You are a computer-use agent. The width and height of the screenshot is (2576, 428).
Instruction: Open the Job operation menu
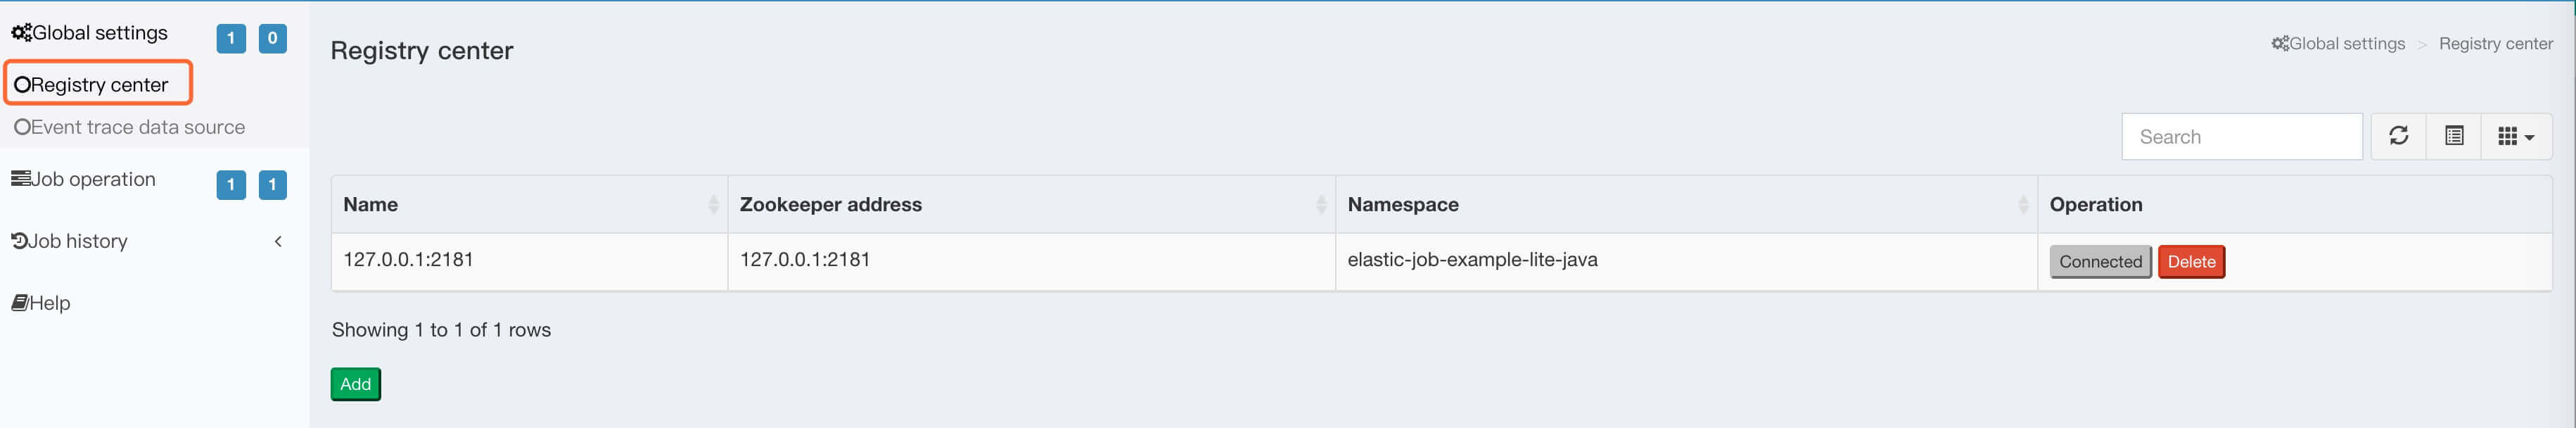[x=92, y=180]
